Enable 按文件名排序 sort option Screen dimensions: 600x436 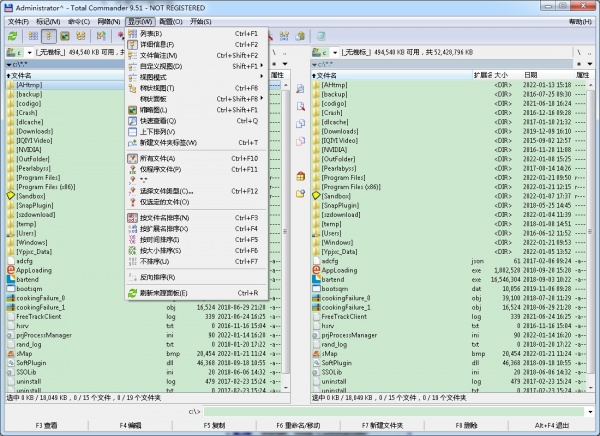164,218
